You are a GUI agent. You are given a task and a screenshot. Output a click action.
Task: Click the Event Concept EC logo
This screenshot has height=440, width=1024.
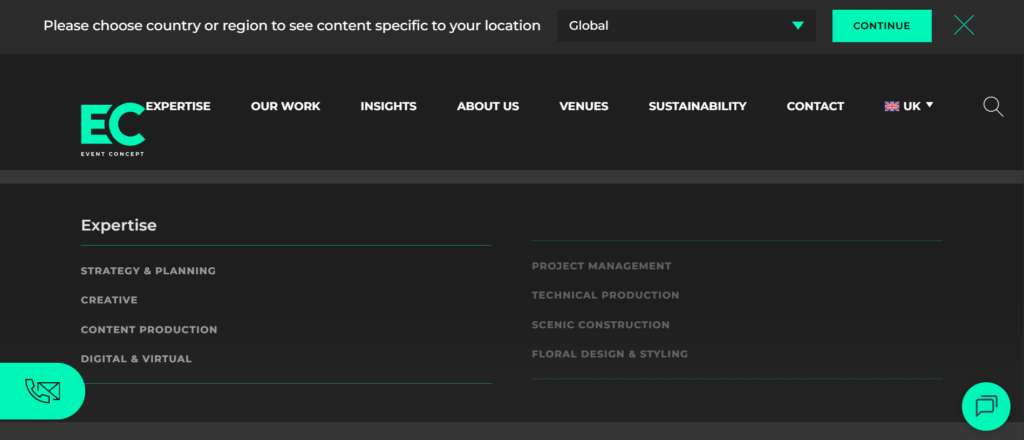pyautogui.click(x=112, y=130)
